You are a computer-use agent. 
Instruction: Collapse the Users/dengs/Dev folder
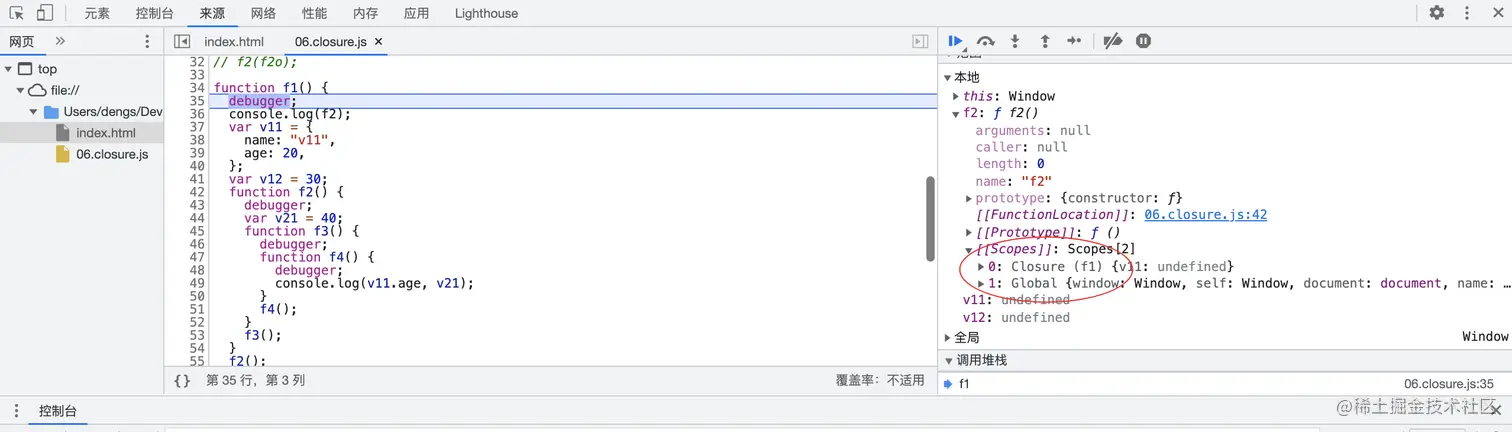point(34,112)
